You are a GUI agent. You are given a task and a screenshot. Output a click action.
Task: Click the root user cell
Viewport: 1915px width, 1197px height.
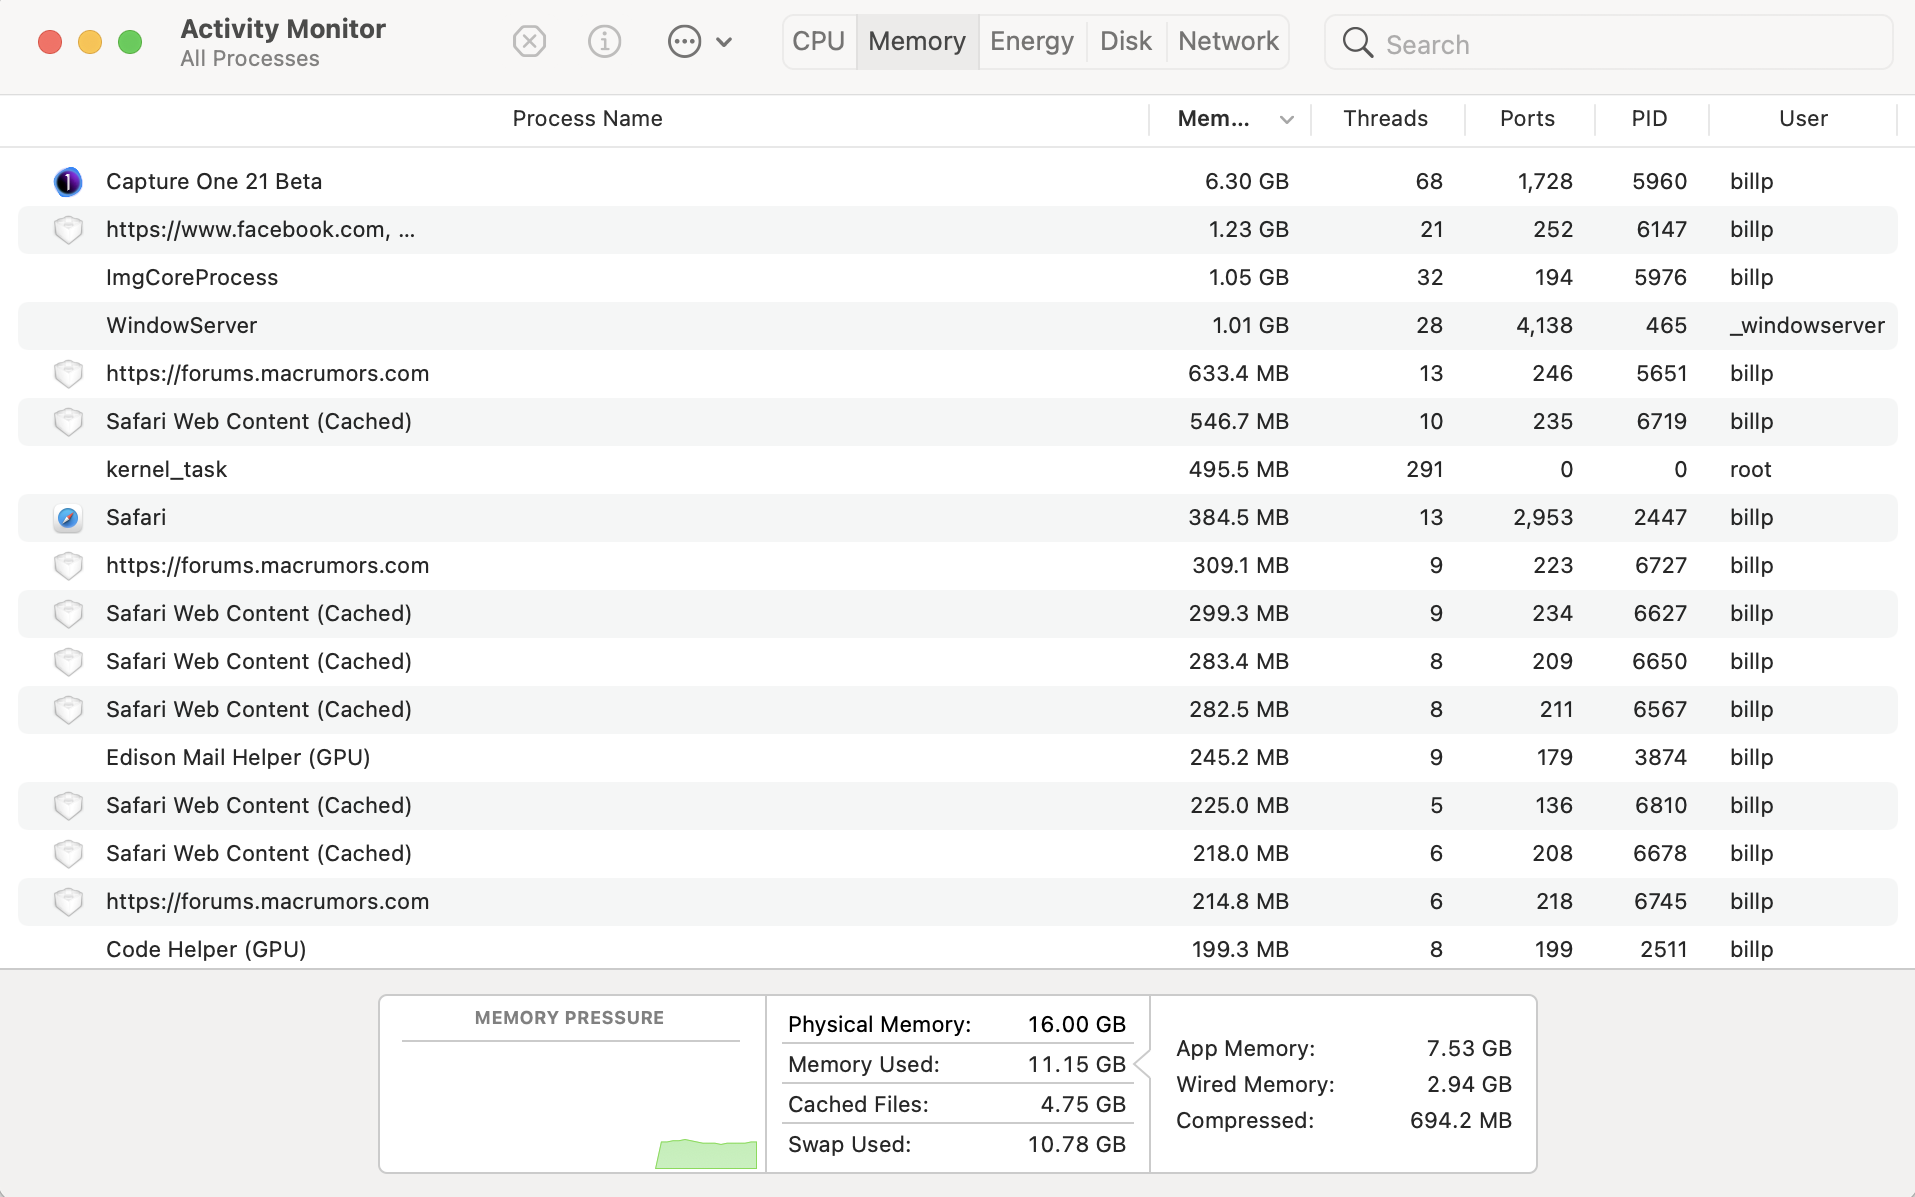pyautogui.click(x=1750, y=470)
